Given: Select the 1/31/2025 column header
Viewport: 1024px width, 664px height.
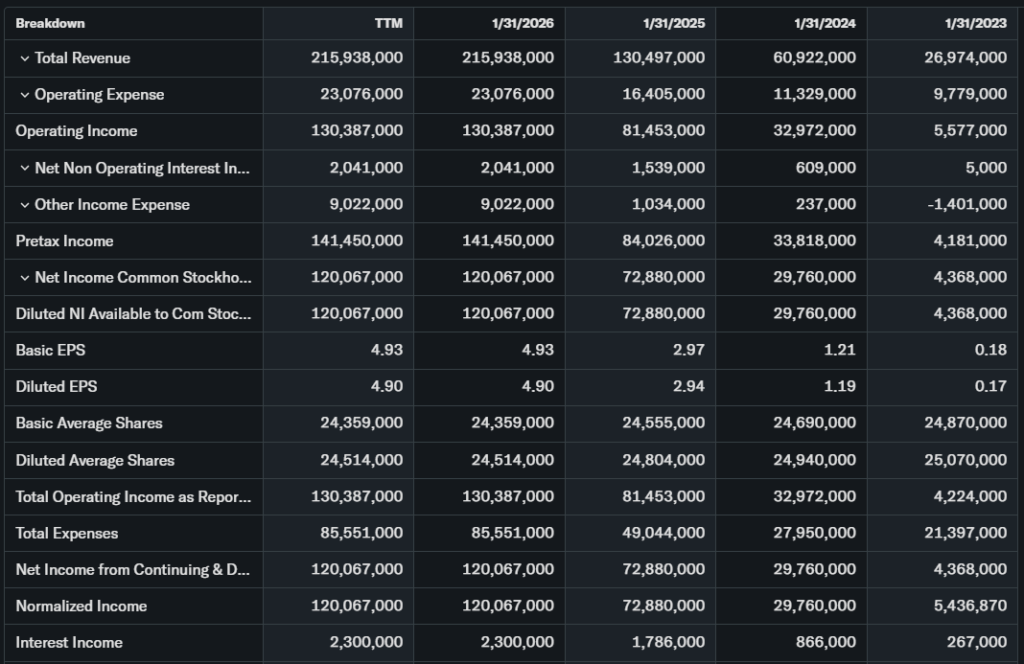Looking at the screenshot, I should [673, 23].
